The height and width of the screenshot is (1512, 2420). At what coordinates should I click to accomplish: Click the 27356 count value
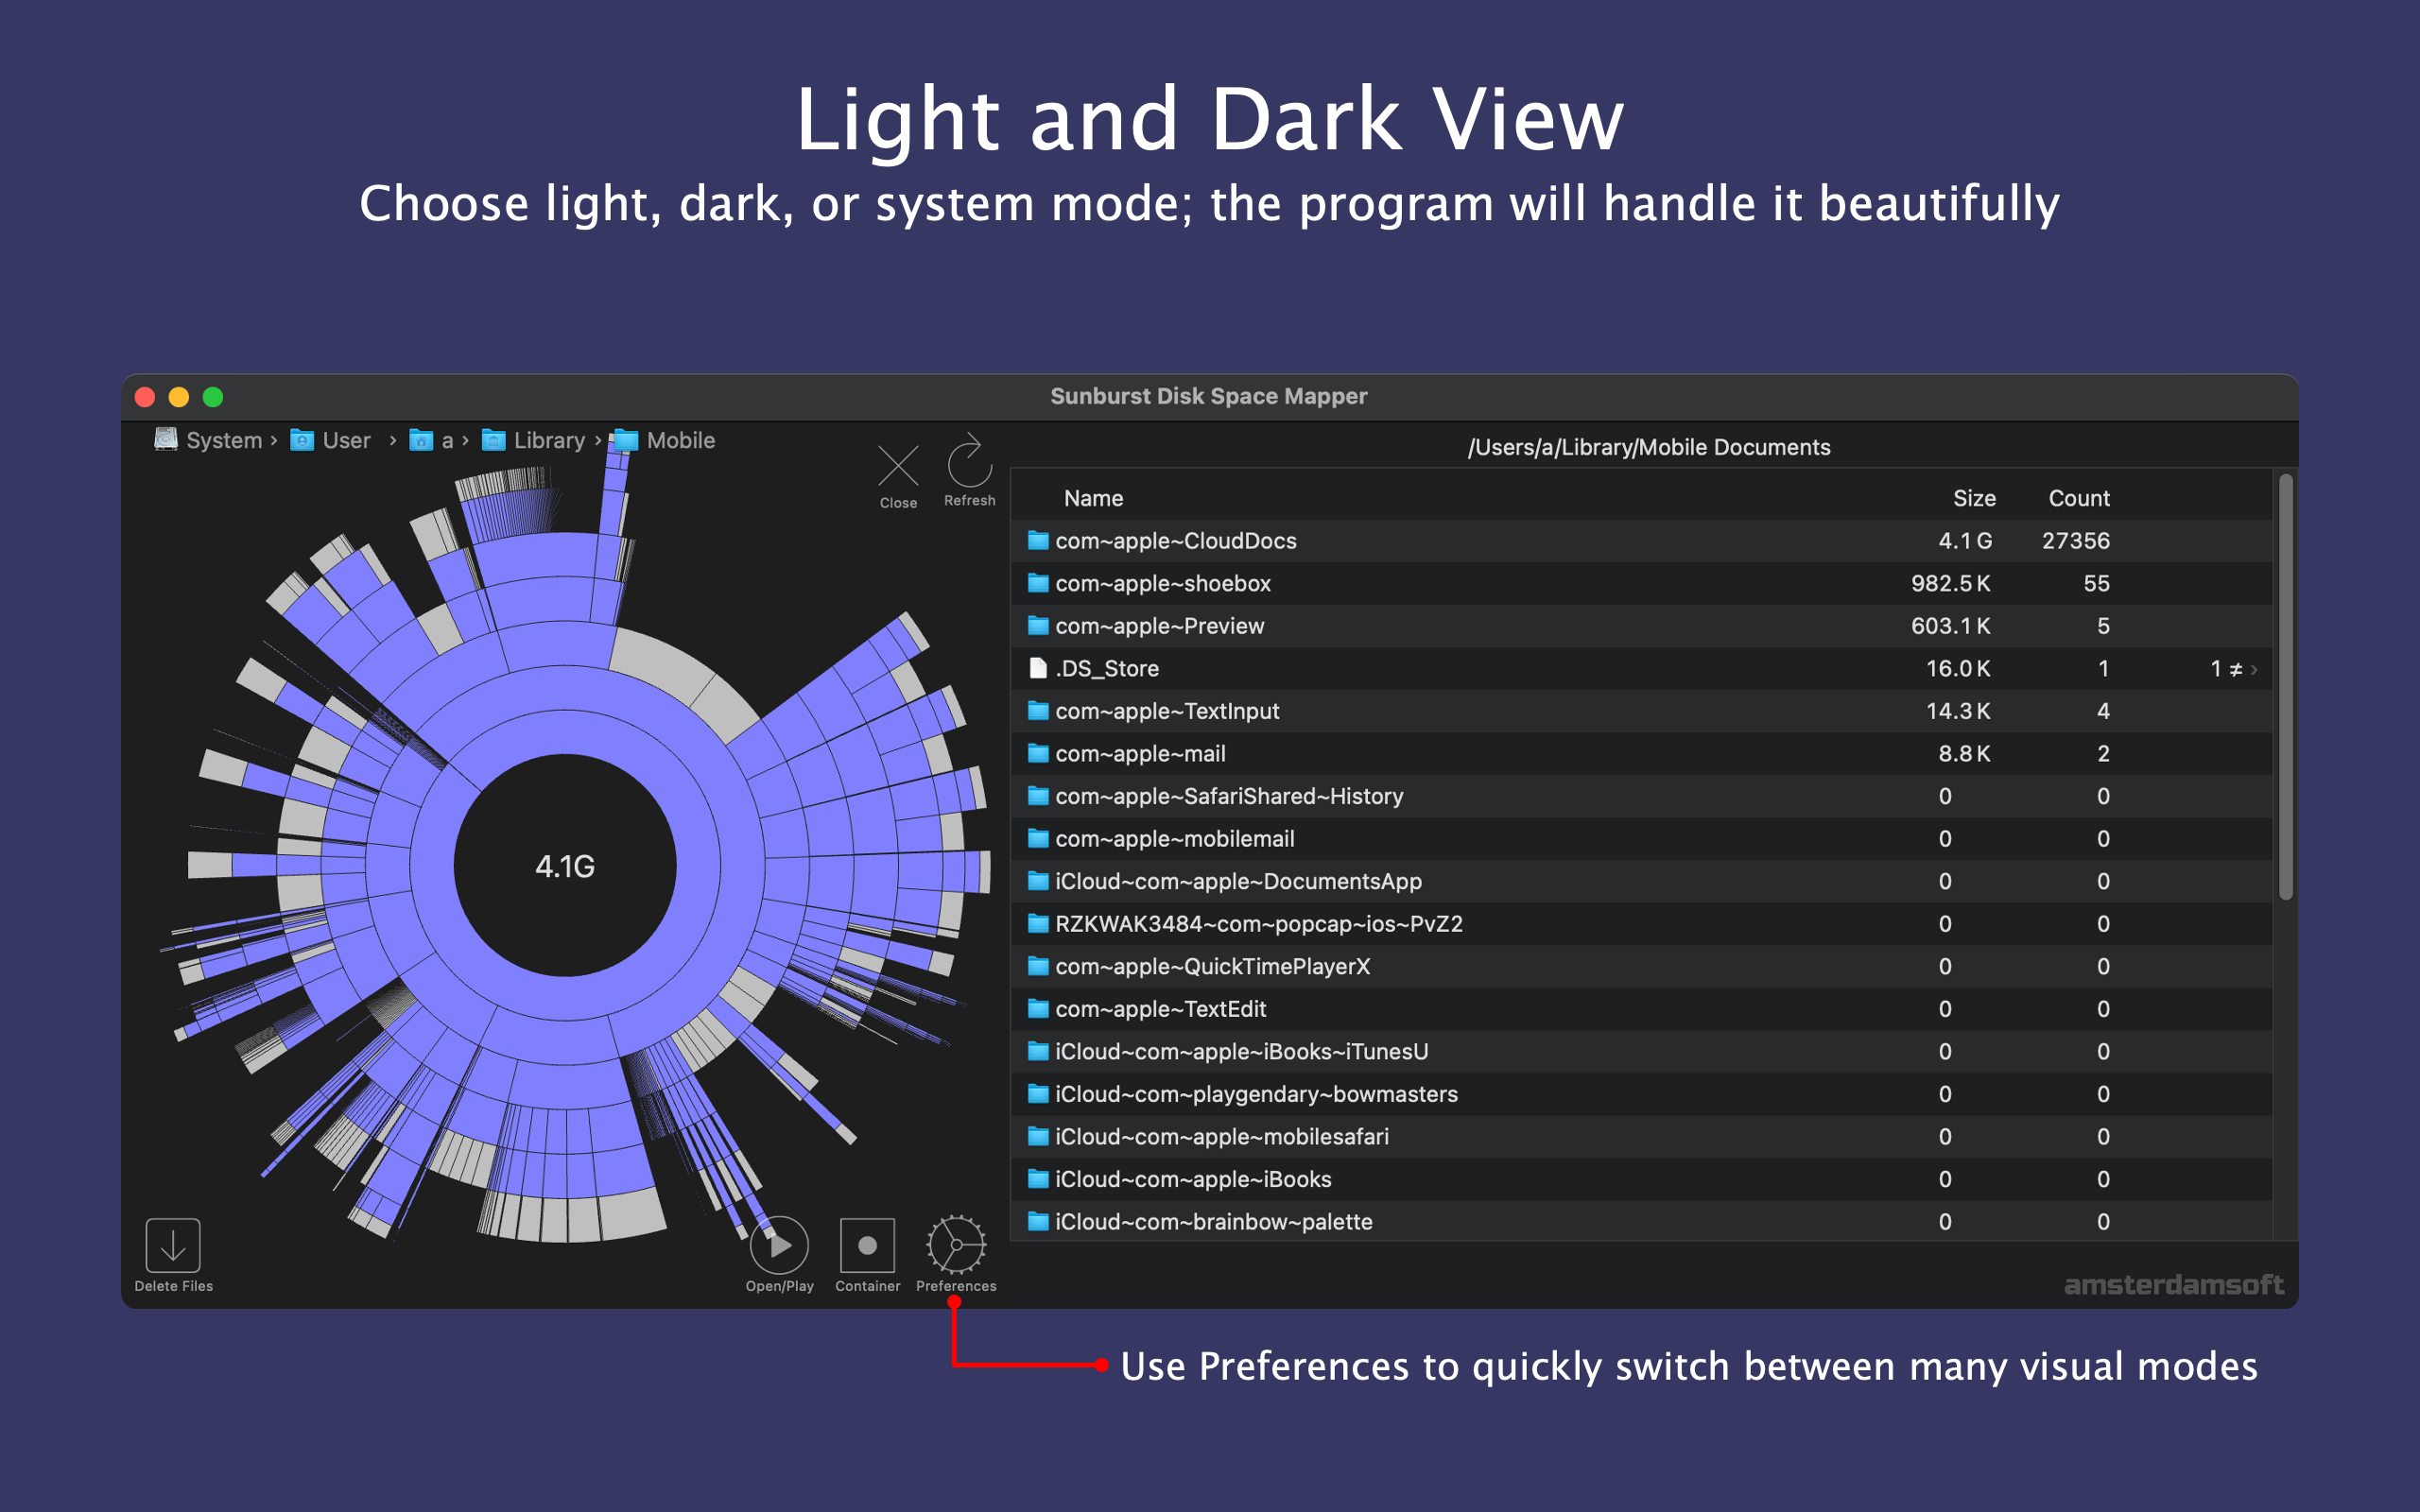click(x=2076, y=541)
